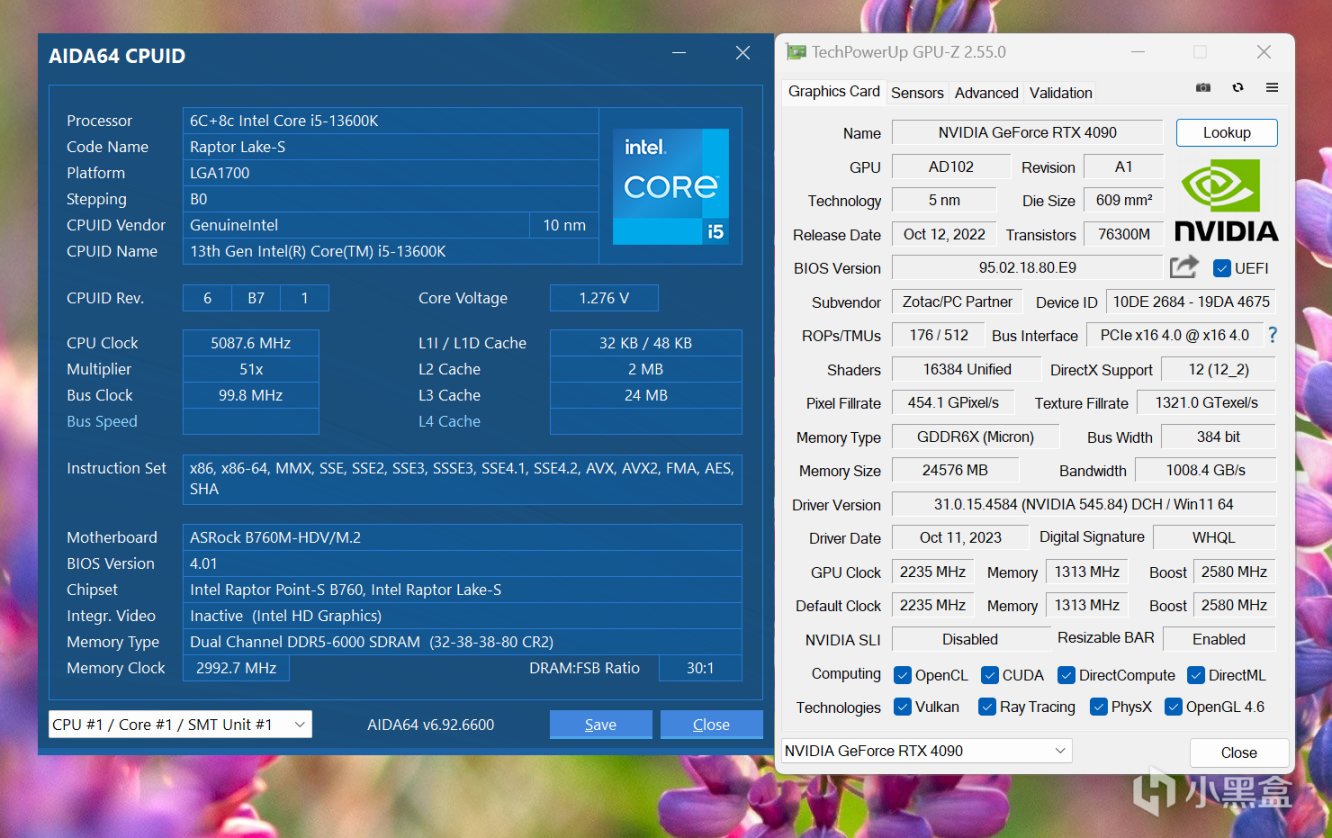The height and width of the screenshot is (838, 1332).
Task: Click the Bandwidth value '1008.4 GB/s'
Action: point(1205,471)
